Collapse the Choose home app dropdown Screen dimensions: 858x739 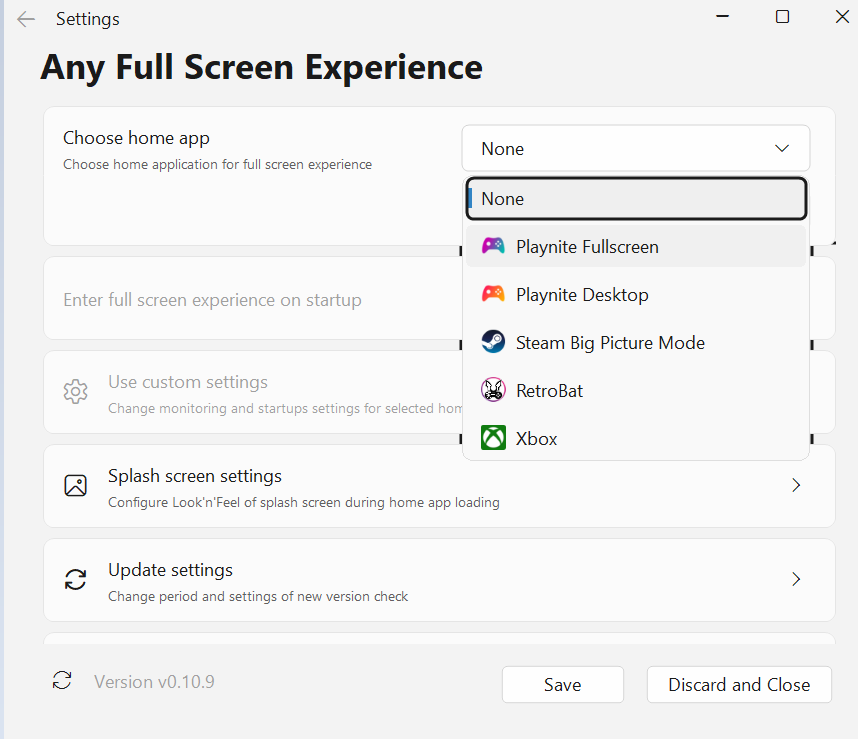[x=636, y=148]
